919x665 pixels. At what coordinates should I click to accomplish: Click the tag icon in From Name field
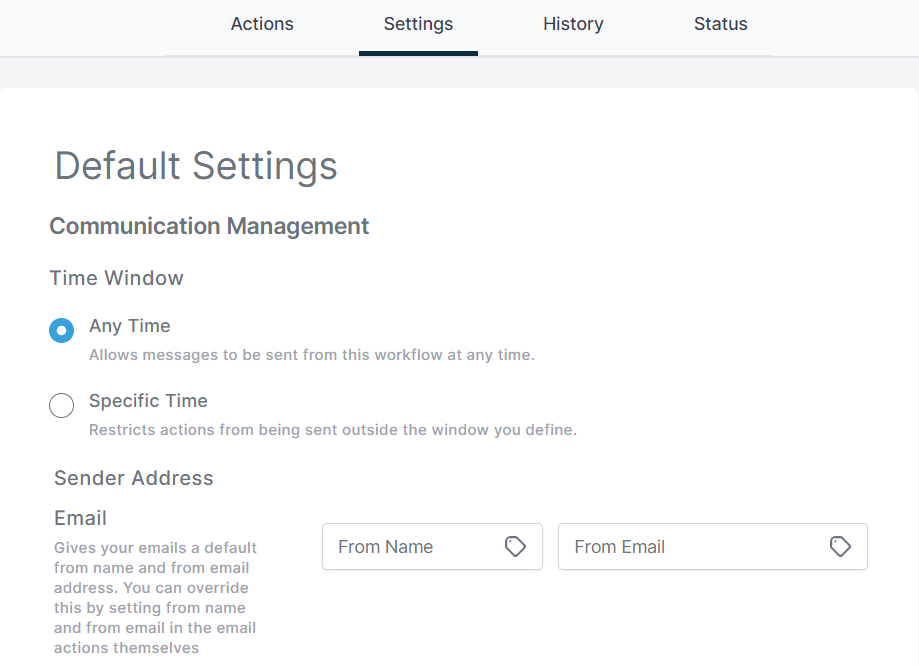(x=515, y=547)
